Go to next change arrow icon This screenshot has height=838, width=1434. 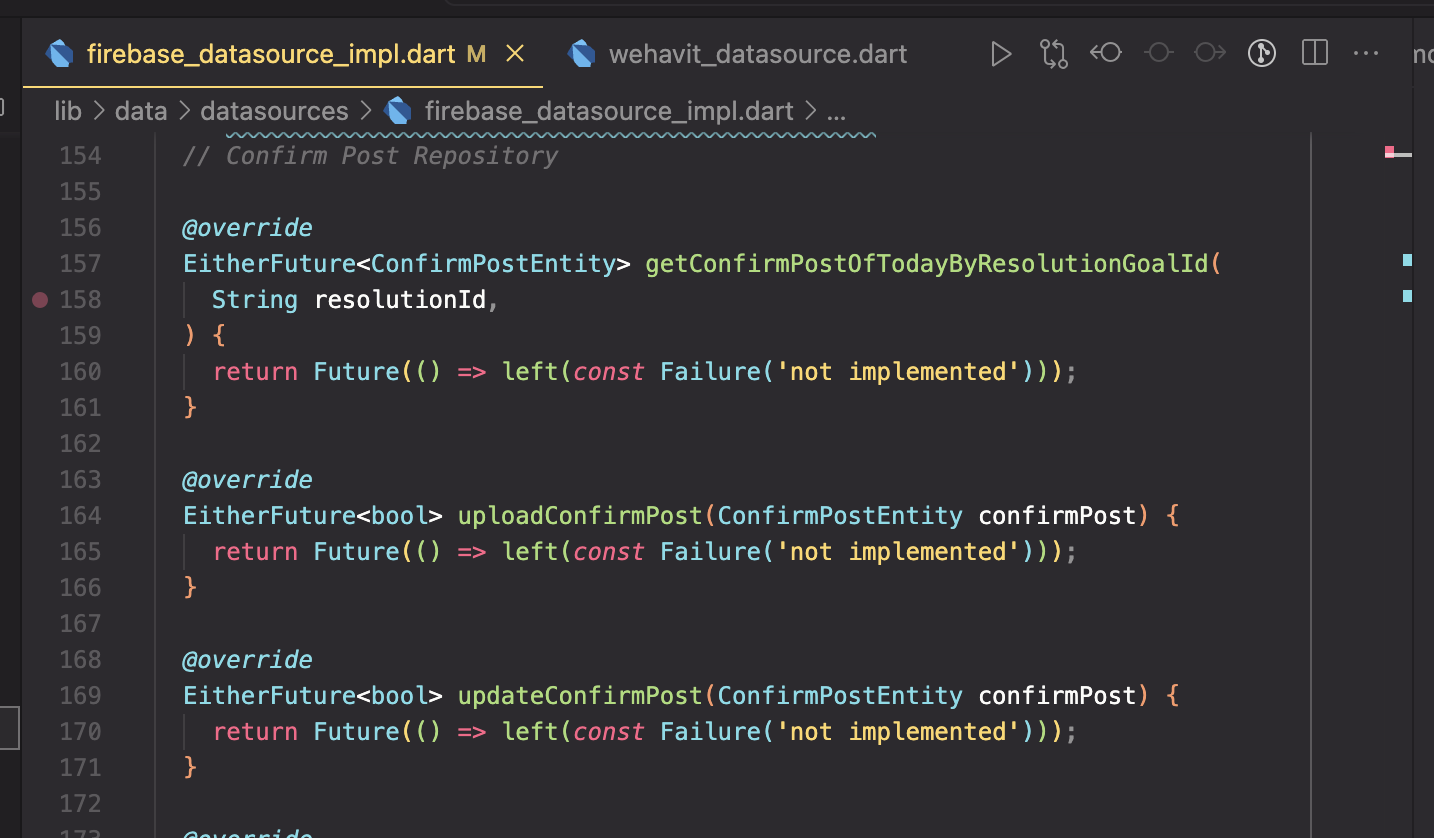1210,53
